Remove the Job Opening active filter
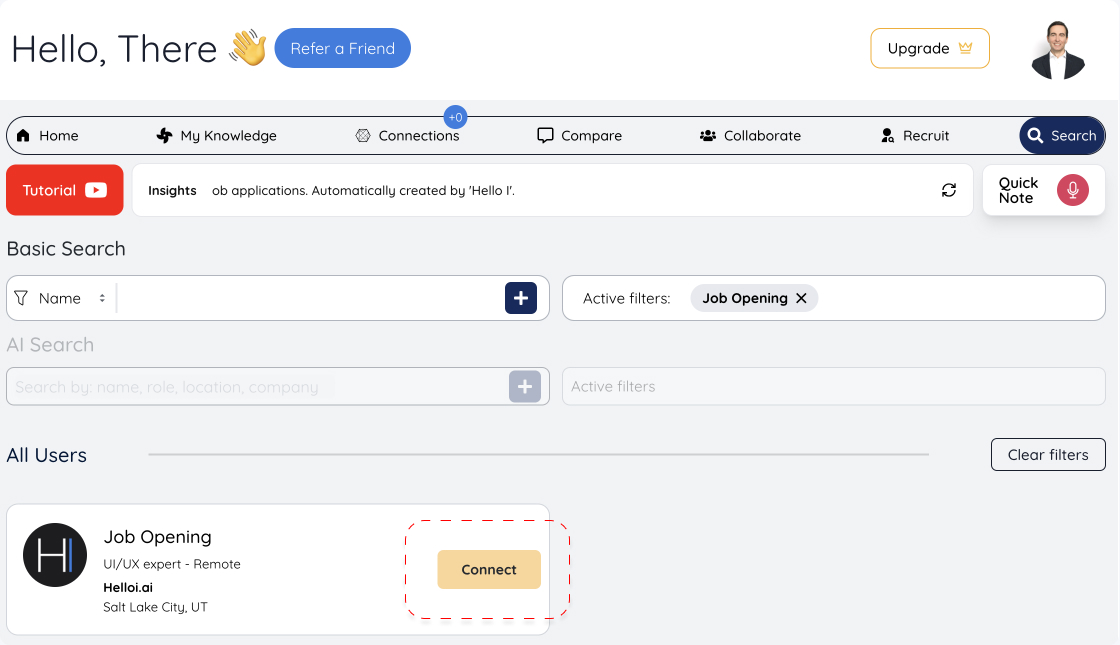The height and width of the screenshot is (645, 1120). point(800,297)
